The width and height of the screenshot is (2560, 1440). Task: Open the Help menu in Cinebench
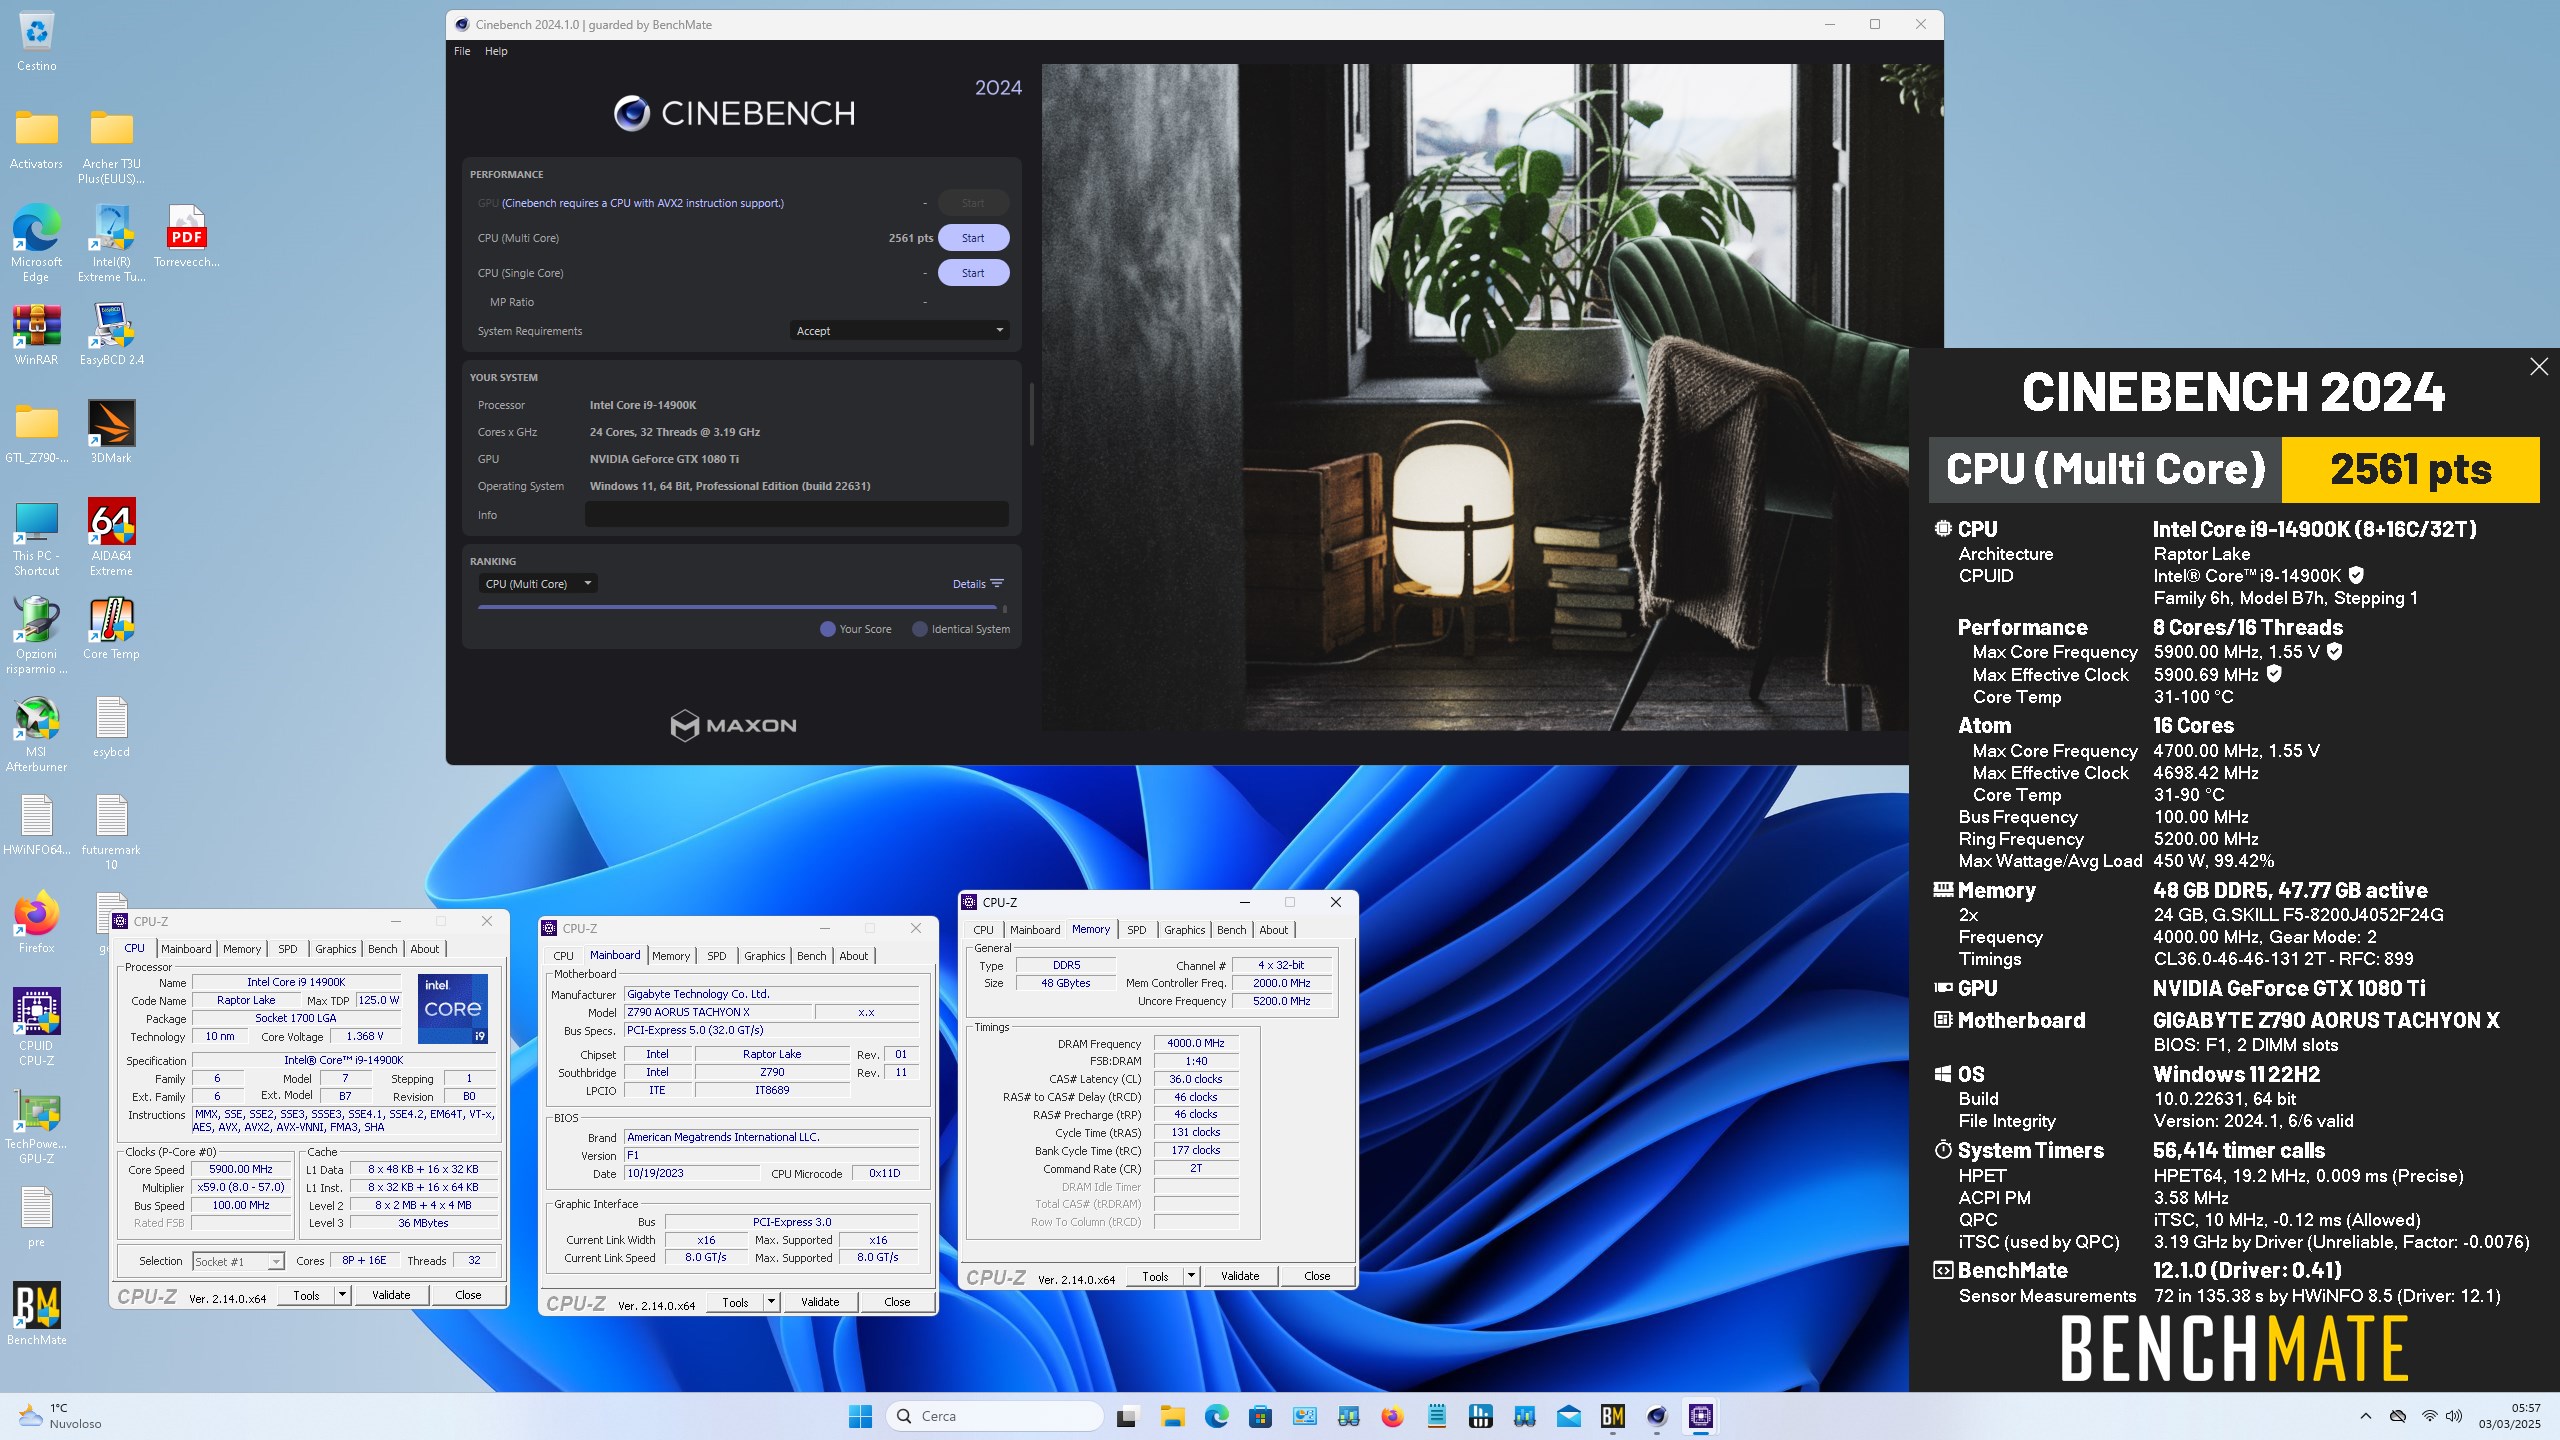(496, 51)
